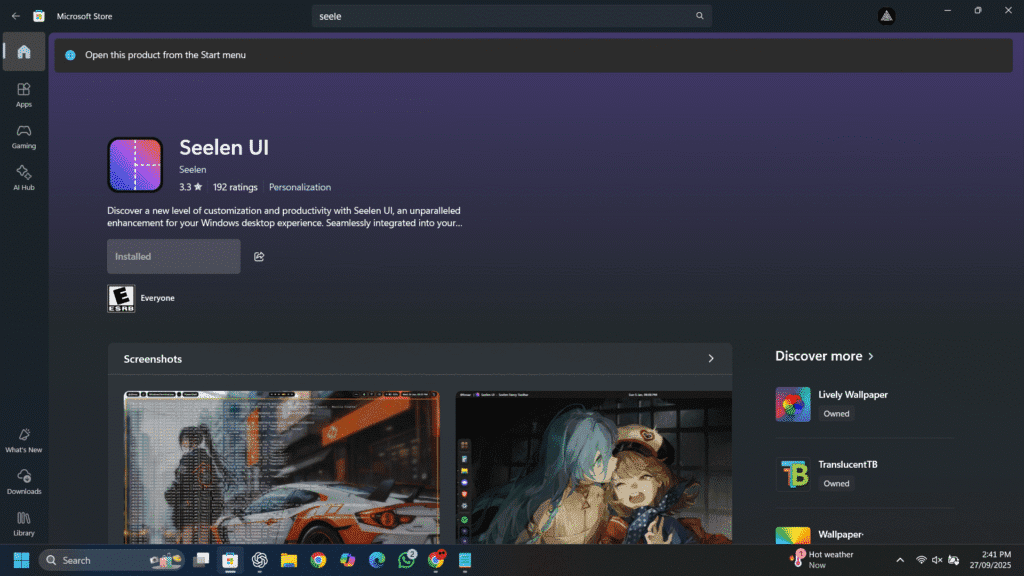The height and width of the screenshot is (576, 1024).
Task: Open What's New in sidebar
Action: pyautogui.click(x=24, y=440)
